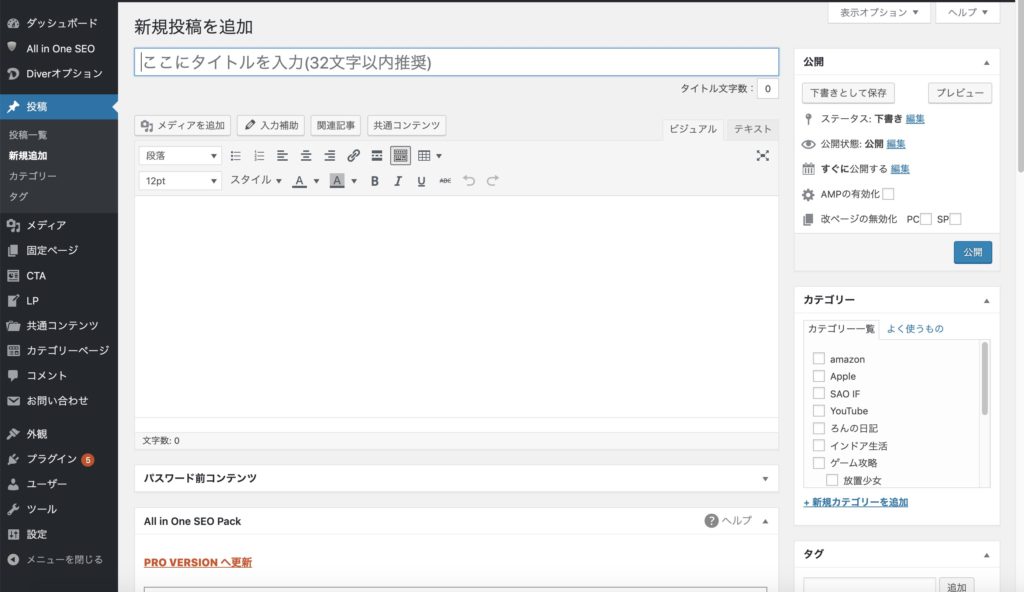Tick the YouTube category checkbox
The width and height of the screenshot is (1024, 592).
click(819, 411)
